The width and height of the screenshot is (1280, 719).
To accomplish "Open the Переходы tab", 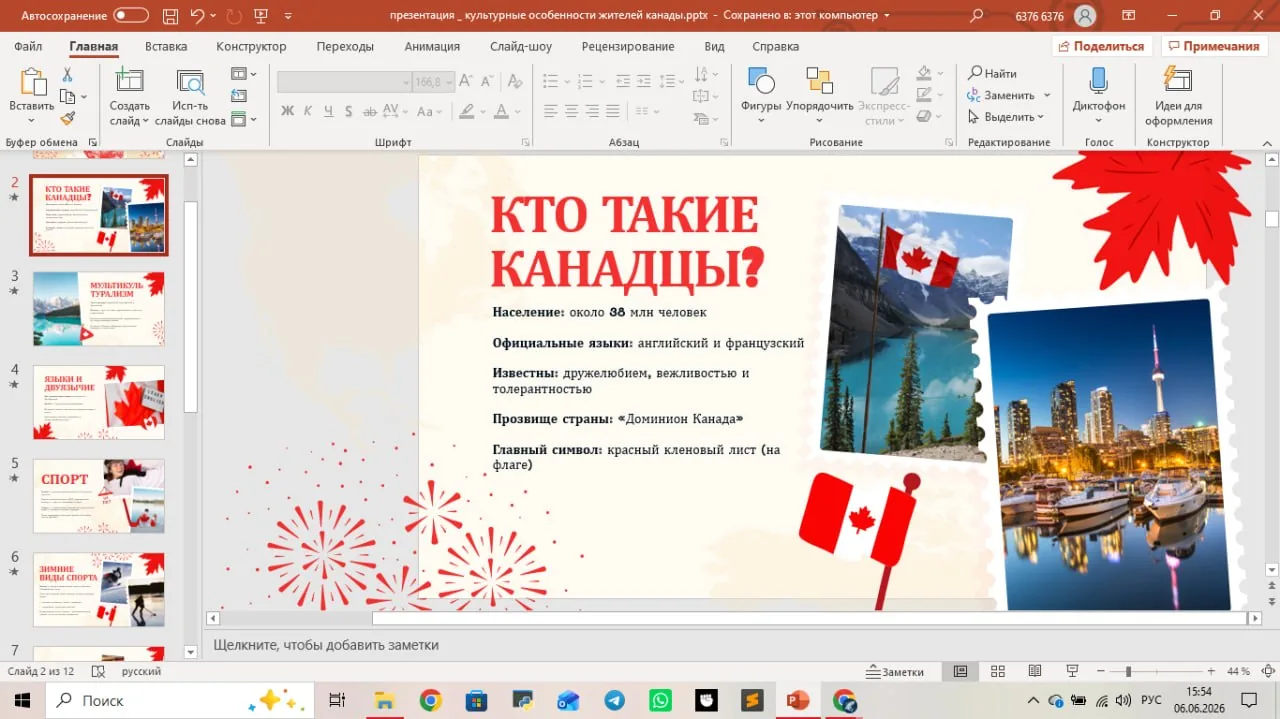I will tap(345, 47).
